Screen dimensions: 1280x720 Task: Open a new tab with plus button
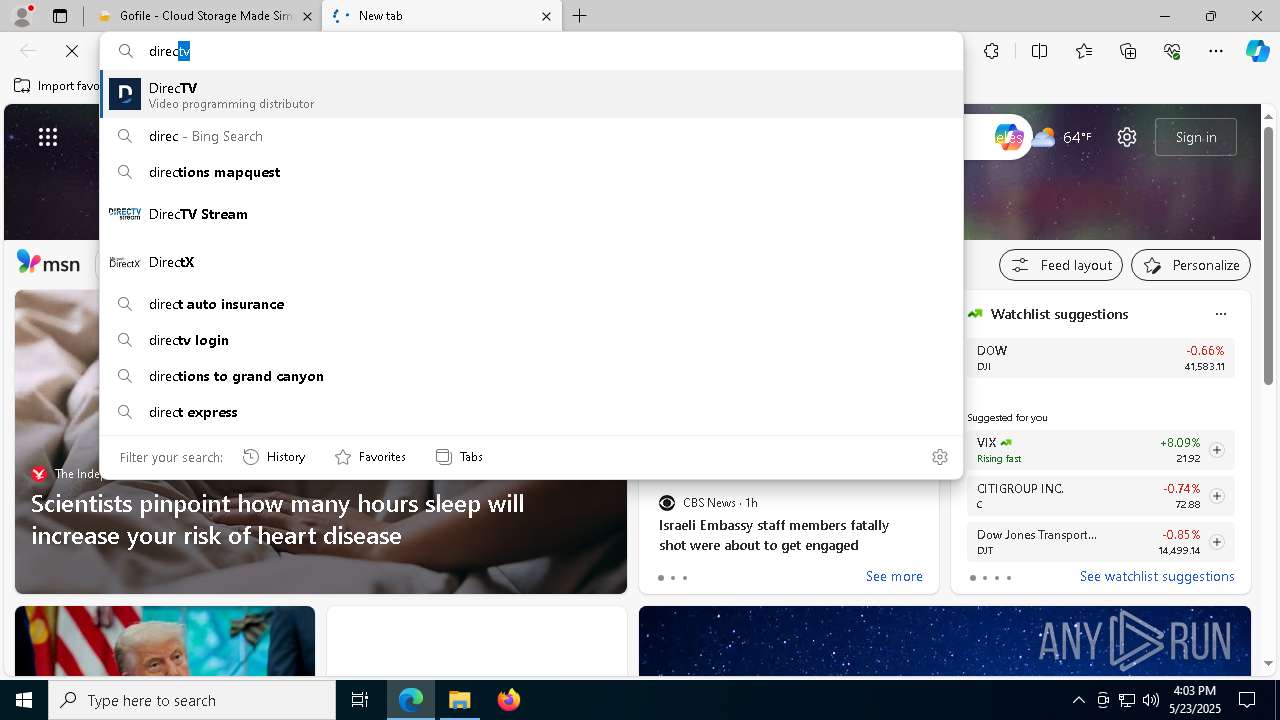[x=580, y=16]
